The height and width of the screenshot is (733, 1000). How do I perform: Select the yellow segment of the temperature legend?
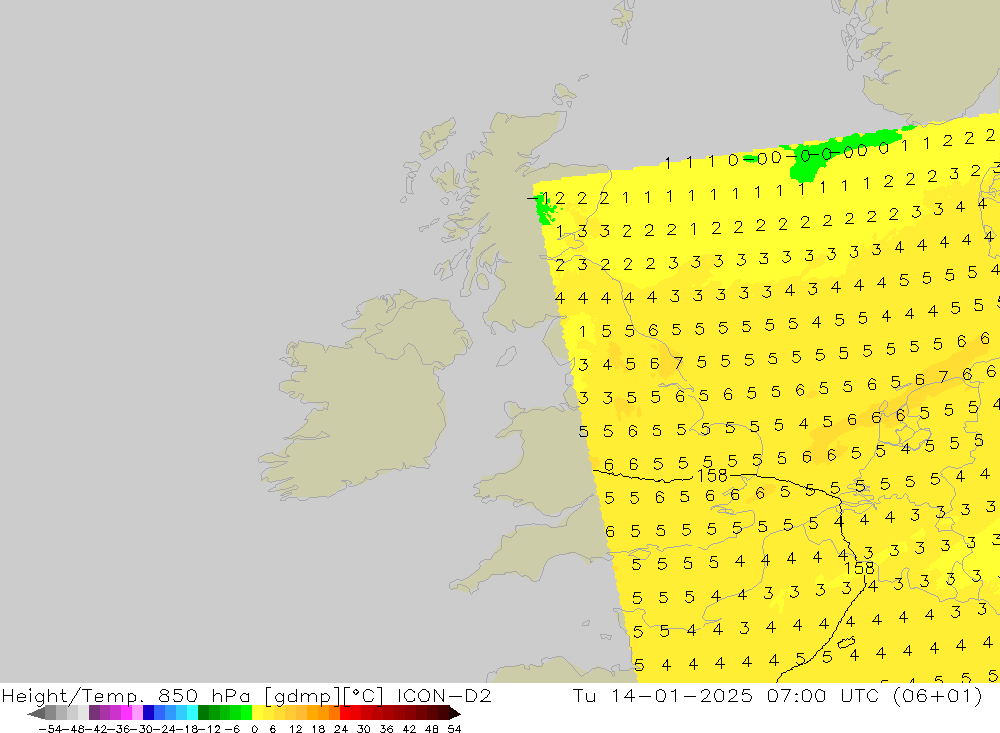coord(258,713)
